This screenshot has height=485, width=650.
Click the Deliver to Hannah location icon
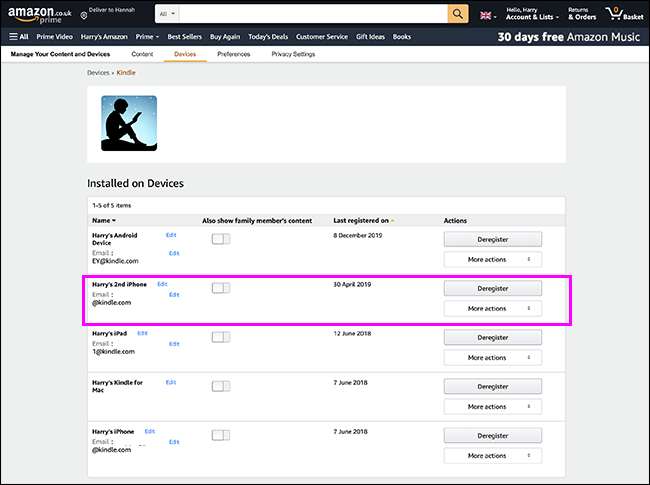84,16
